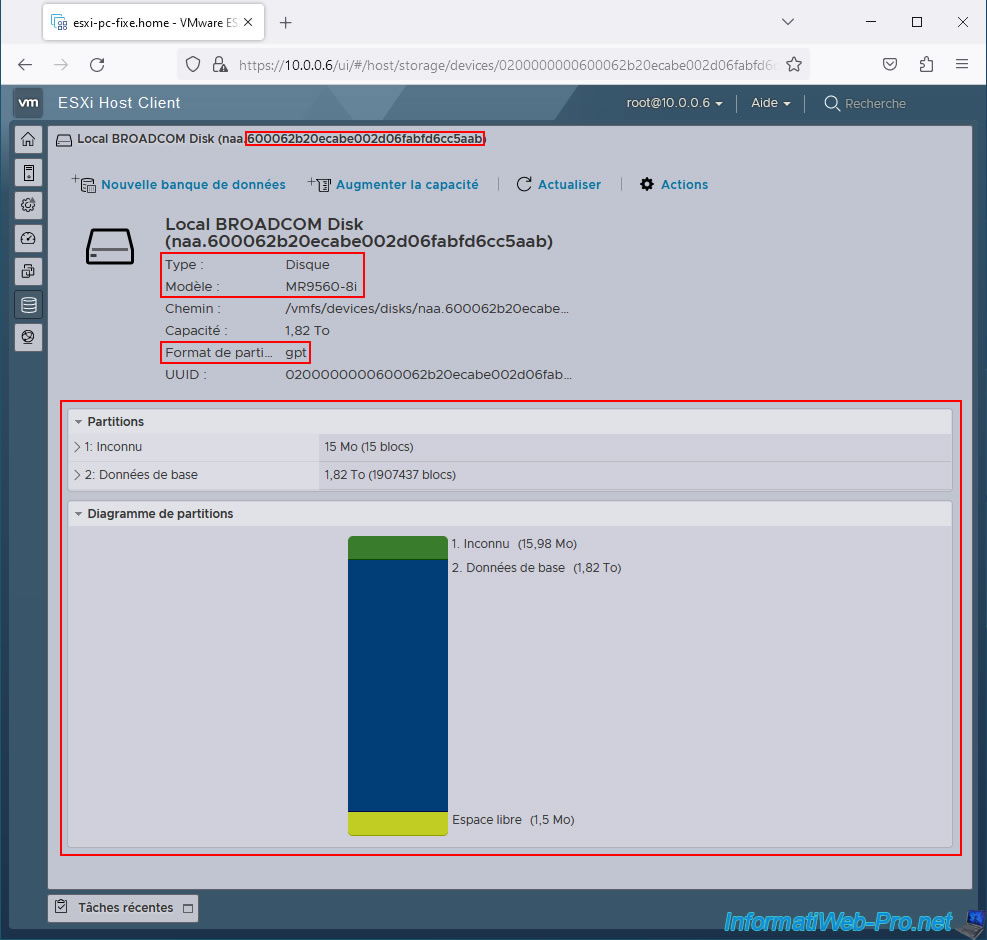Image resolution: width=987 pixels, height=940 pixels.
Task: Collapse the Partitions section
Action: tap(79, 422)
